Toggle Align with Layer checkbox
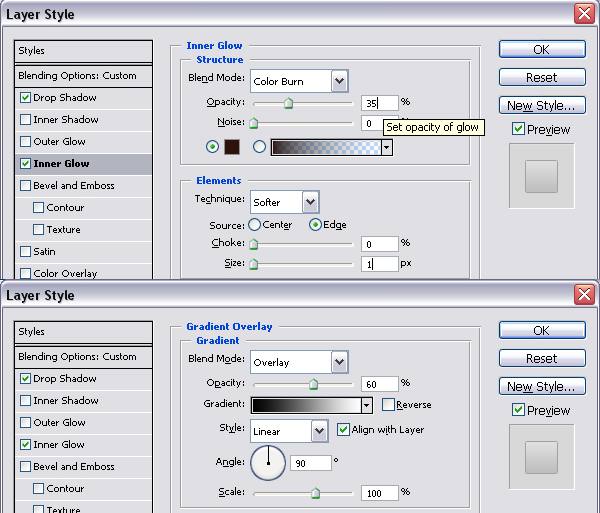Screen dimensions: 600x513 click(343, 430)
